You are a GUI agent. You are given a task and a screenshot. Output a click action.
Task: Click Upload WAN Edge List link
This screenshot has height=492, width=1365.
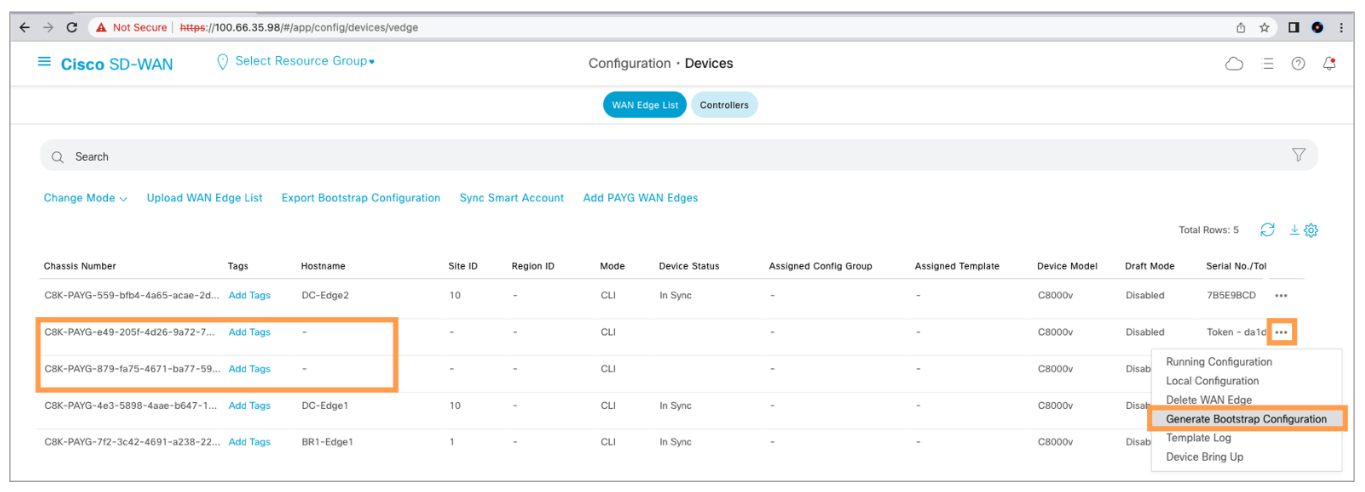pyautogui.click(x=204, y=198)
